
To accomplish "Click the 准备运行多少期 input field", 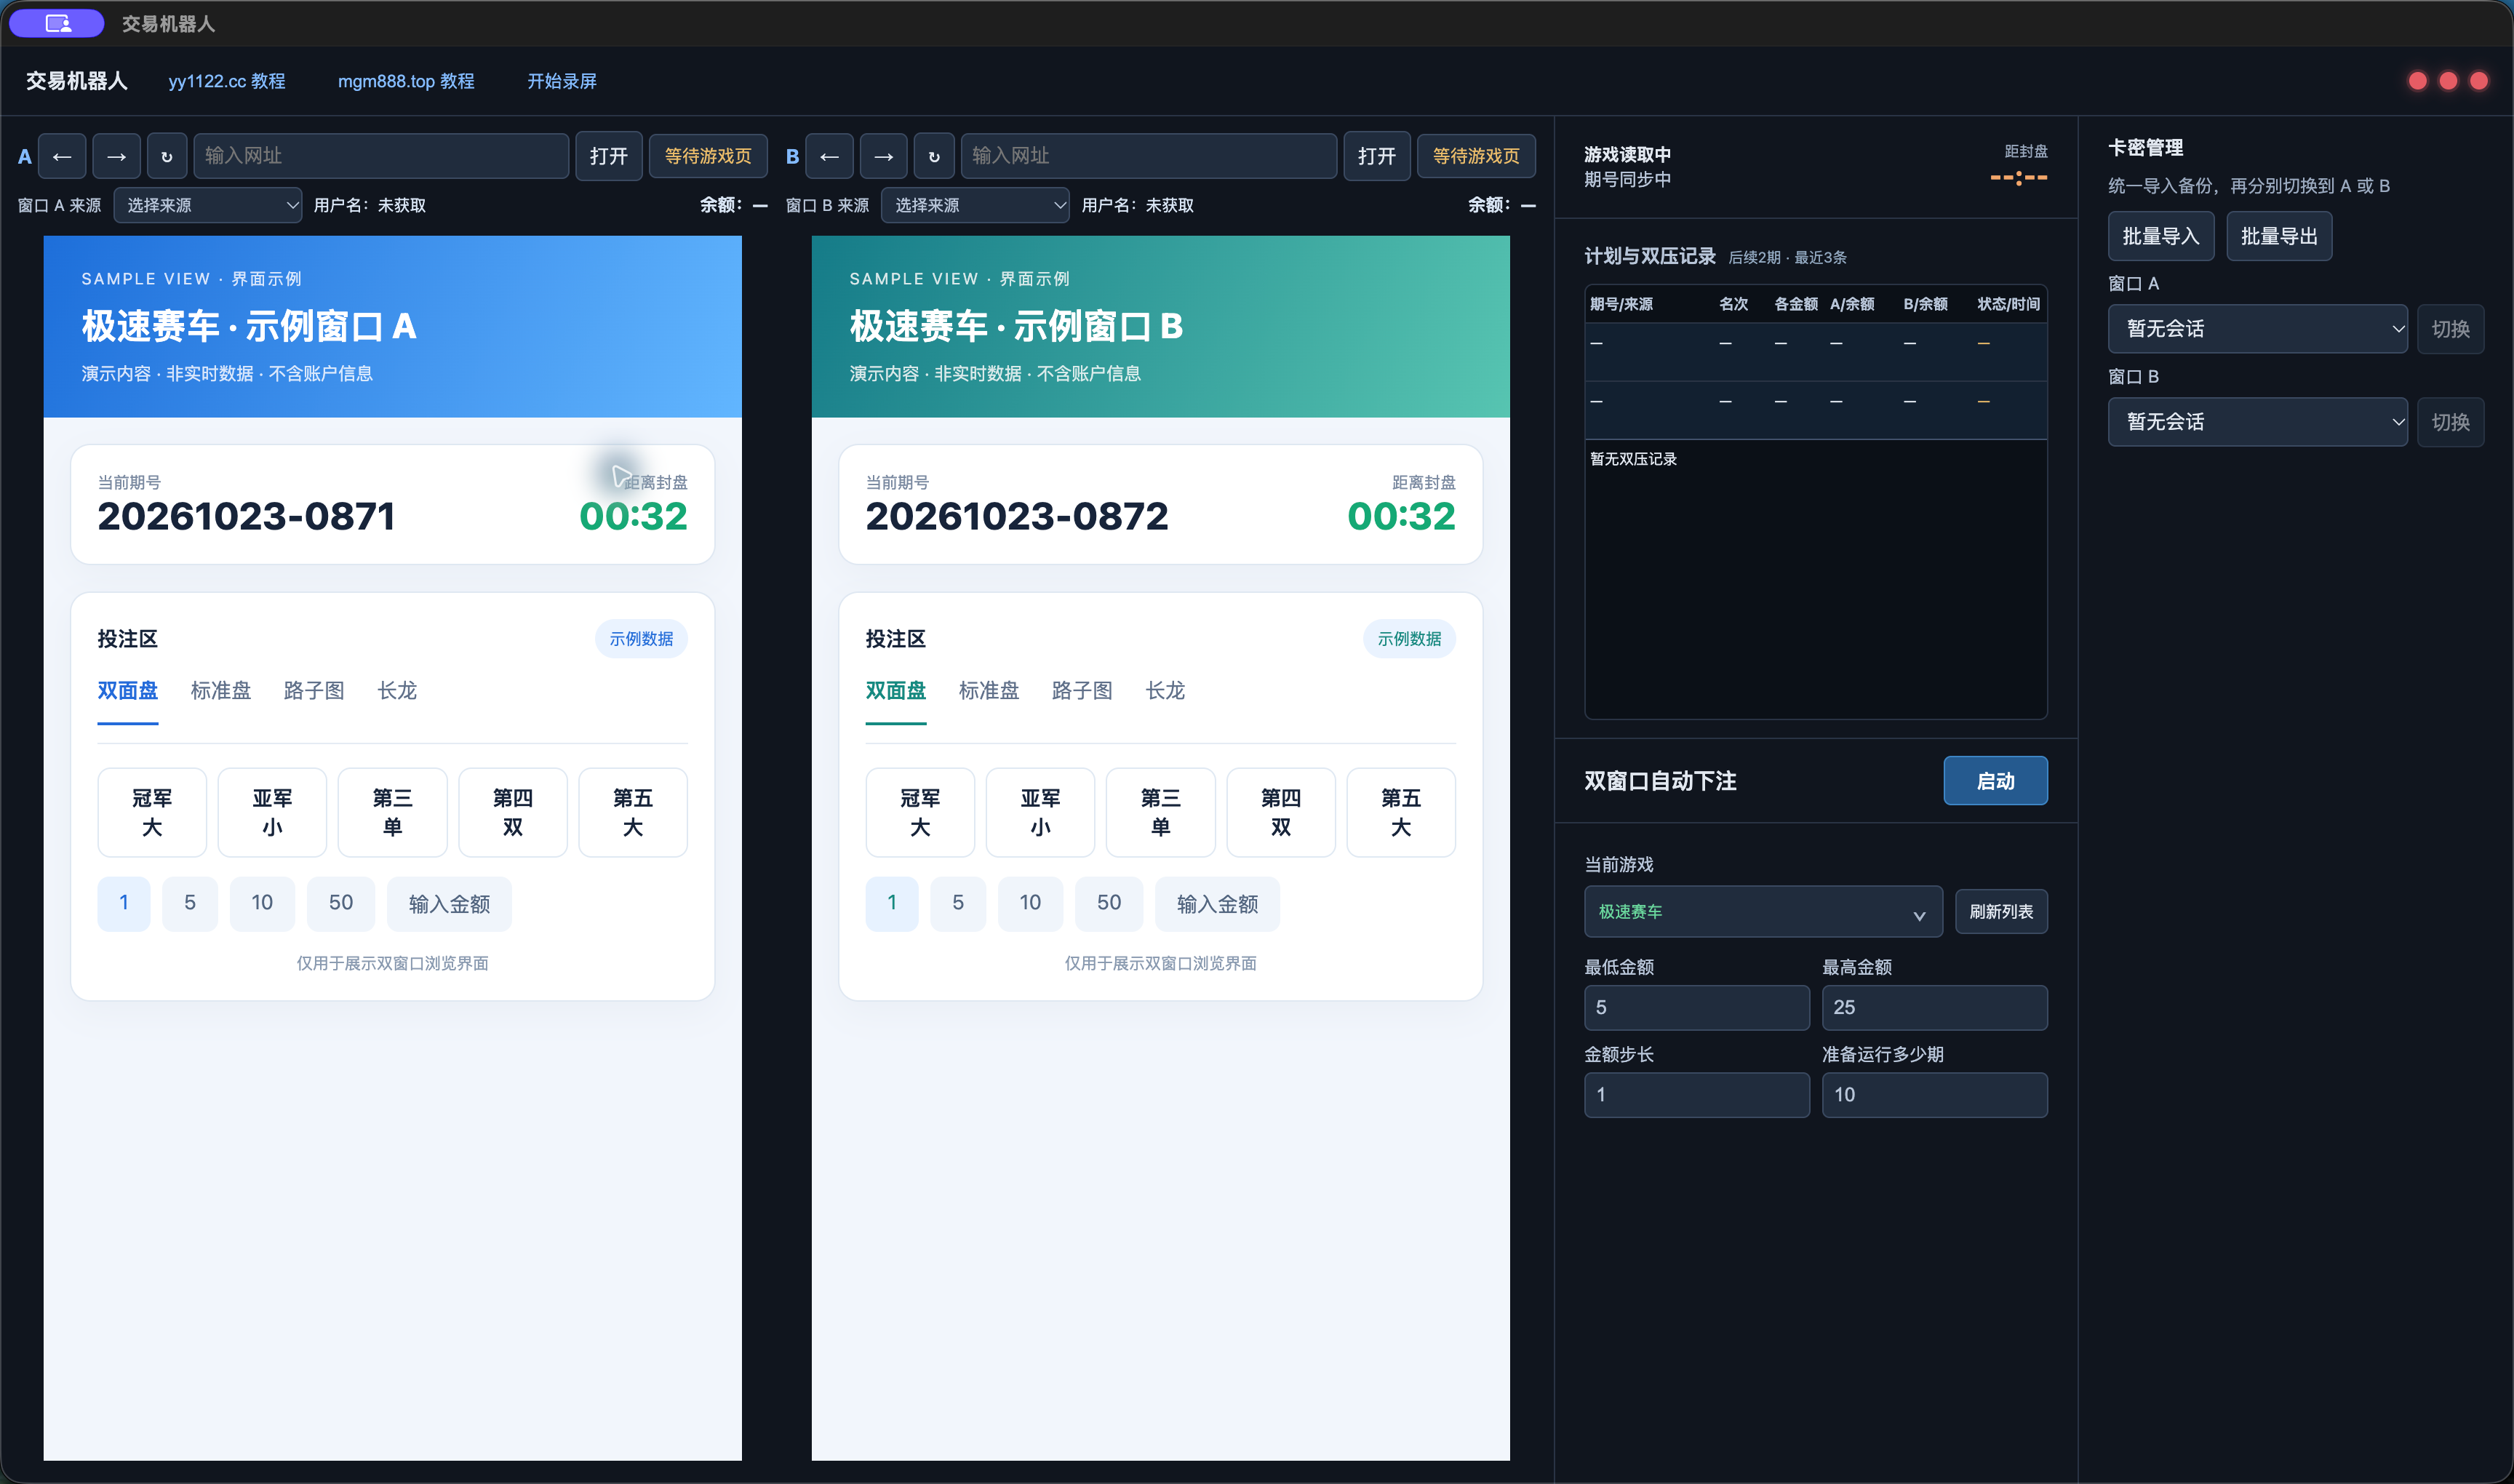I will pyautogui.click(x=1934, y=1095).
